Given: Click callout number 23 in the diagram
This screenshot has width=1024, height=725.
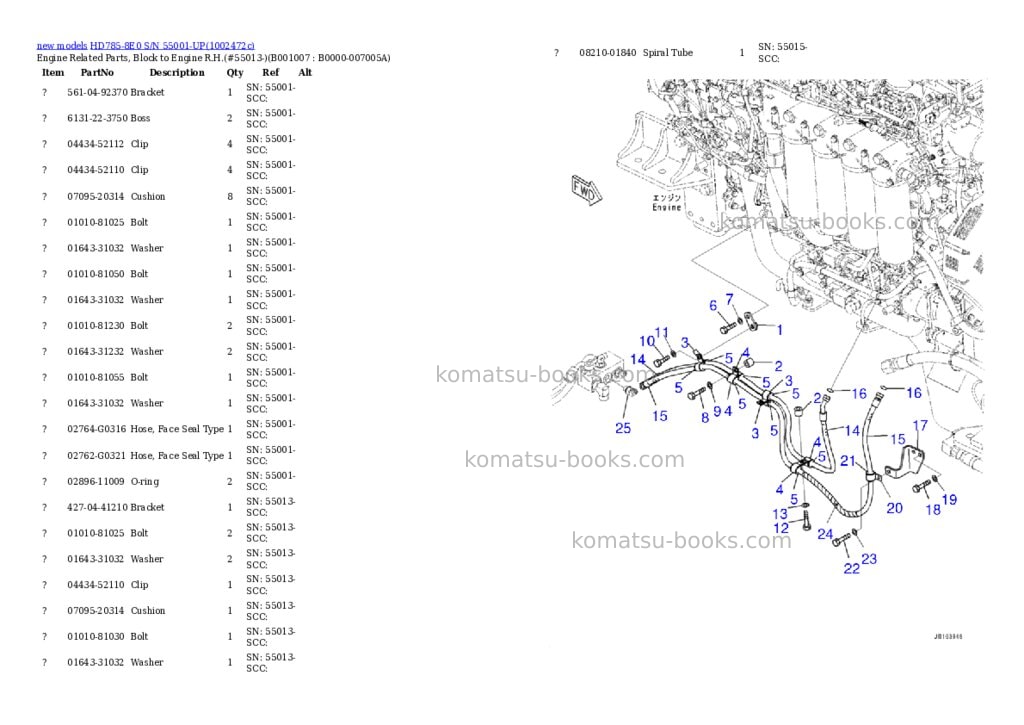Looking at the screenshot, I should 869,559.
